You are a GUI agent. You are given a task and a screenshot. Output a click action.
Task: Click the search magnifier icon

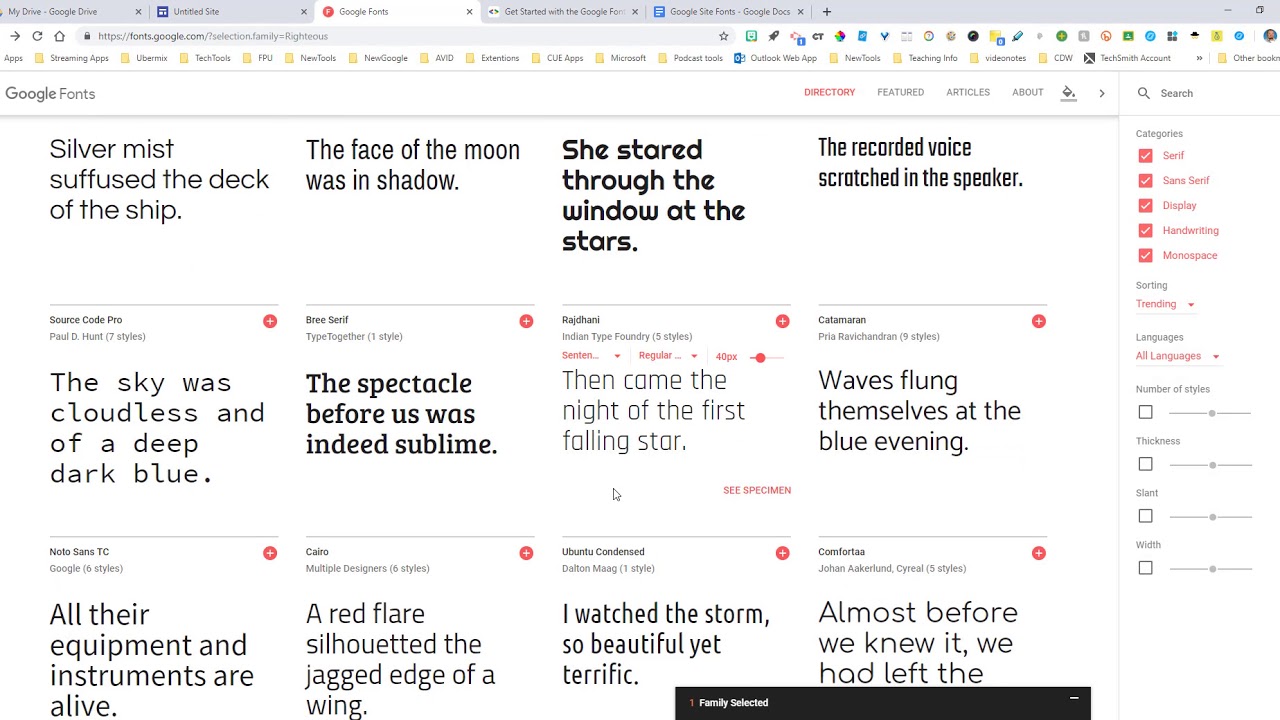coord(1143,93)
